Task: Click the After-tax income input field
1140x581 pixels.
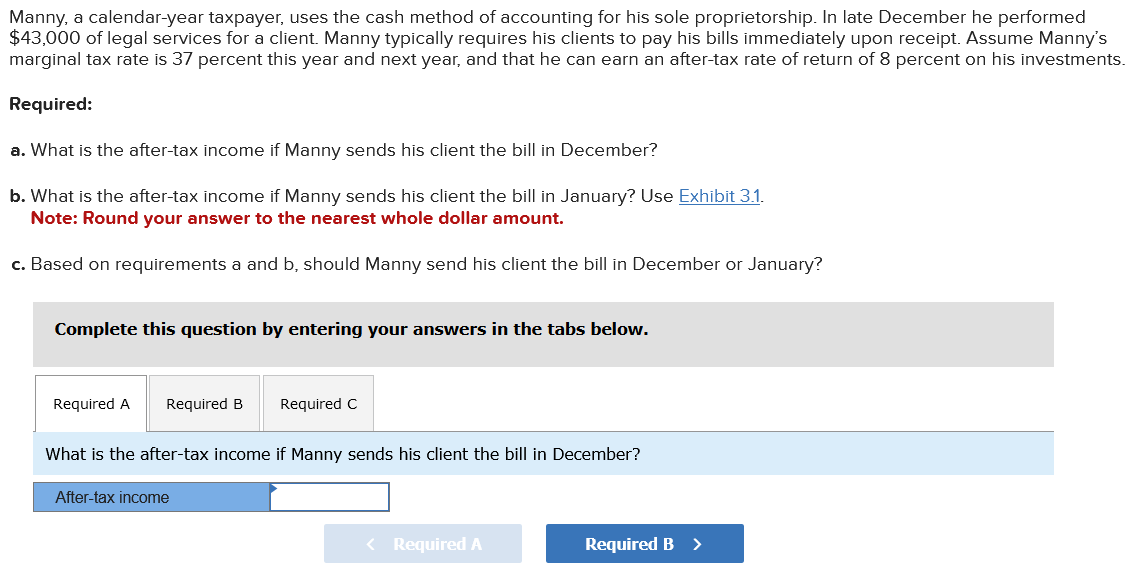Action: [x=328, y=496]
